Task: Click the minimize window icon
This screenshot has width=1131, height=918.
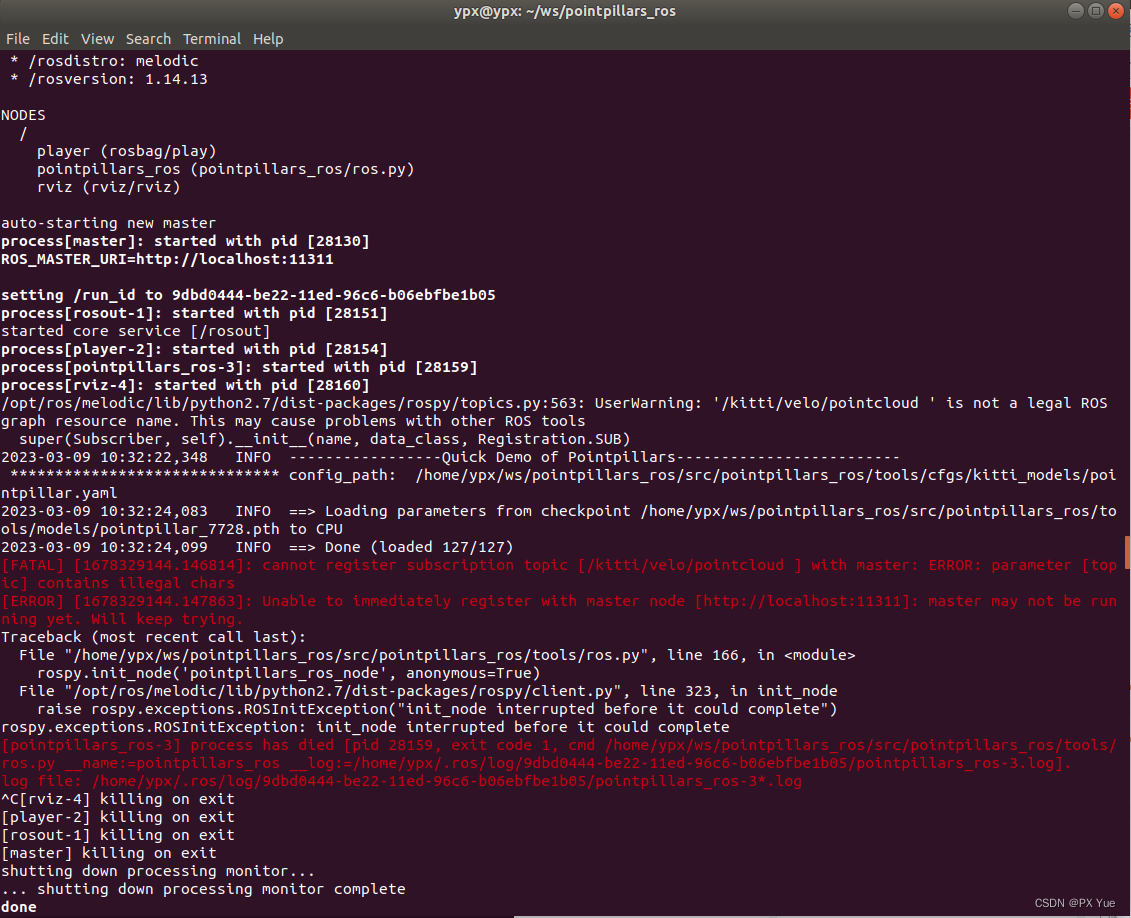Action: tap(1075, 11)
